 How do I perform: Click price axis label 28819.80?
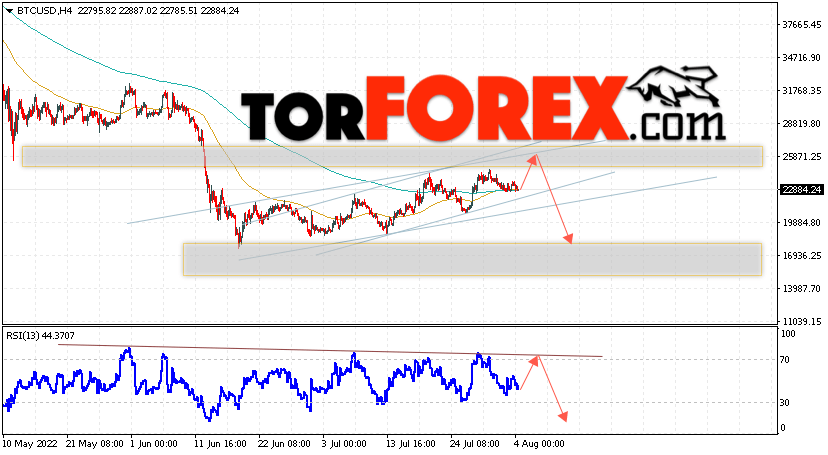click(x=802, y=124)
